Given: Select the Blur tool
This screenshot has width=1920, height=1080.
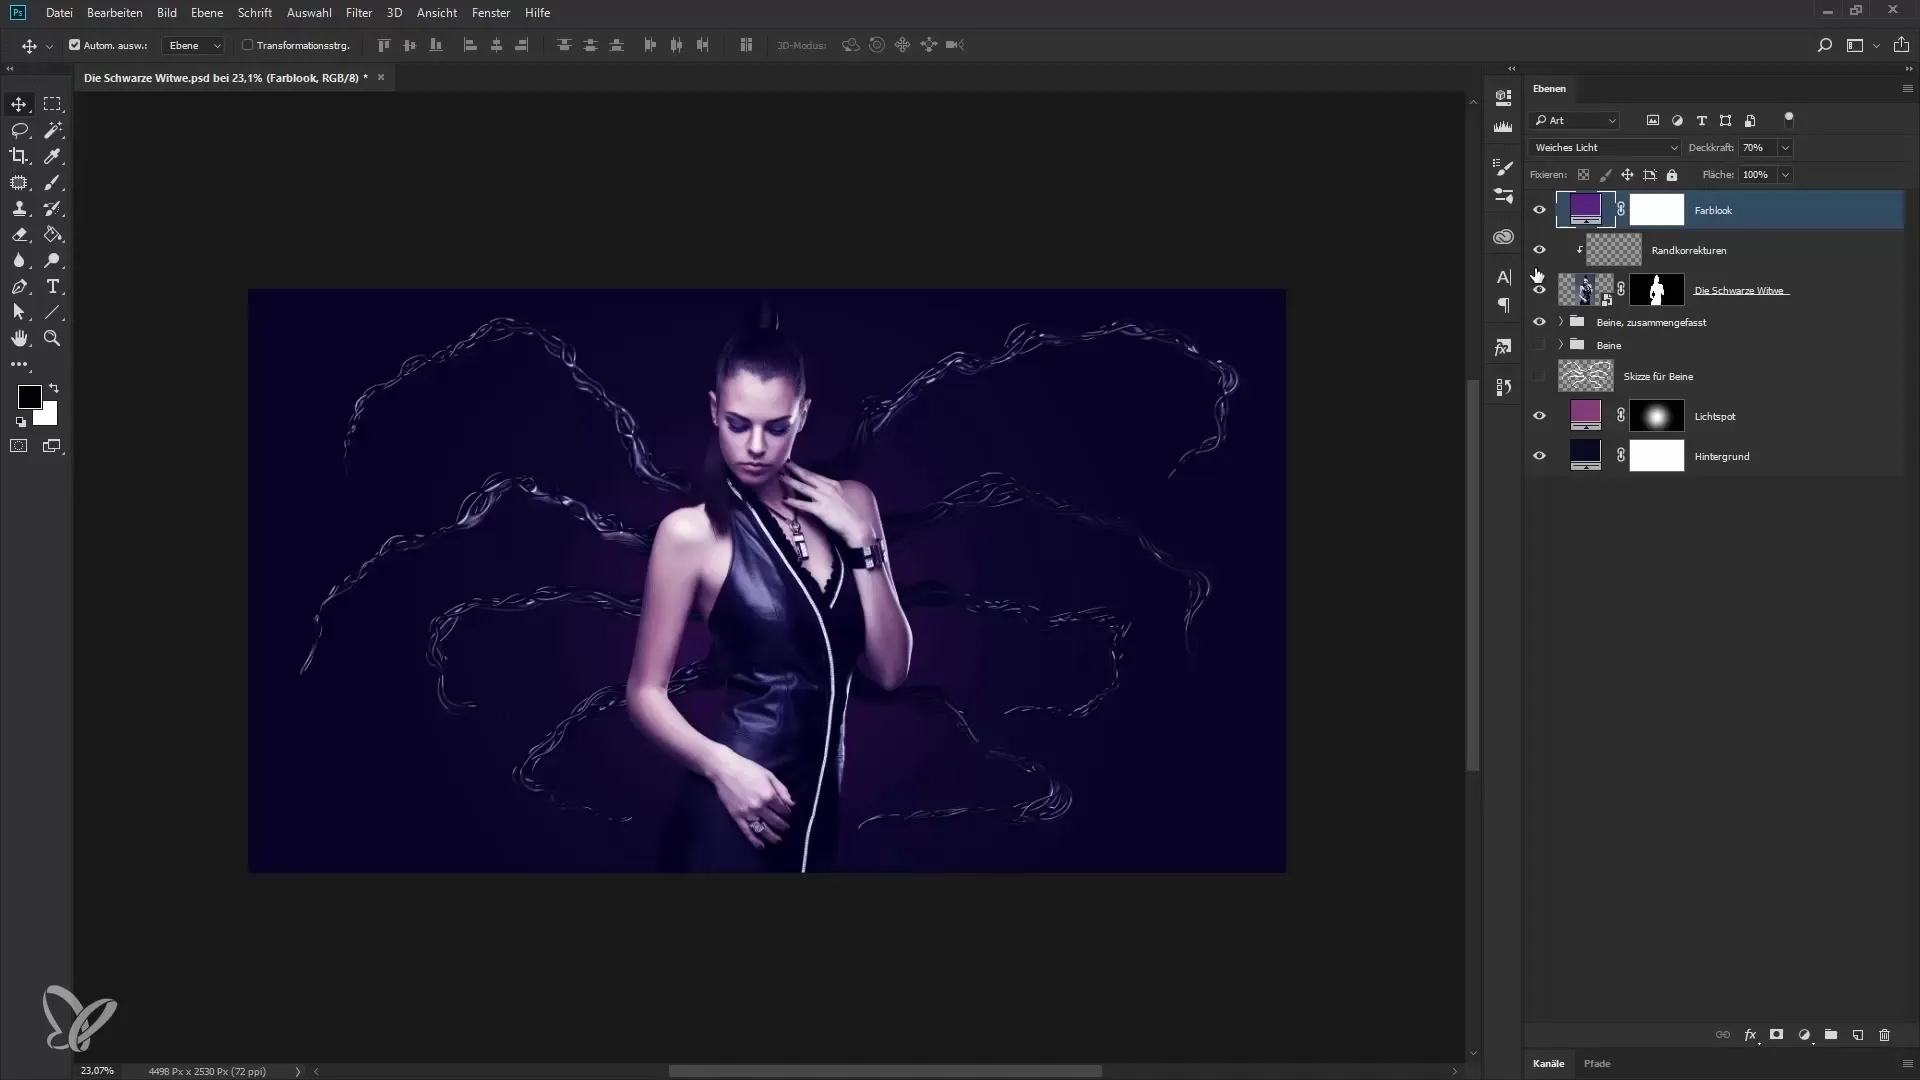Looking at the screenshot, I should [x=19, y=260].
